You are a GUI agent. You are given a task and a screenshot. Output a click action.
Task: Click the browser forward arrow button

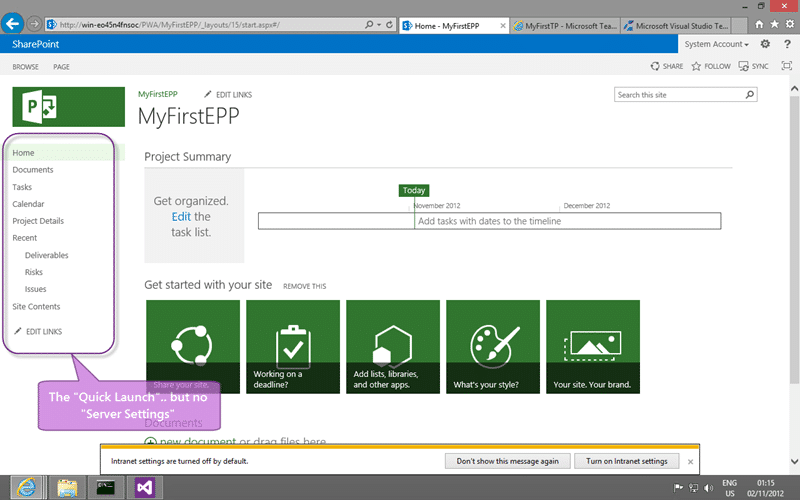pos(34,23)
